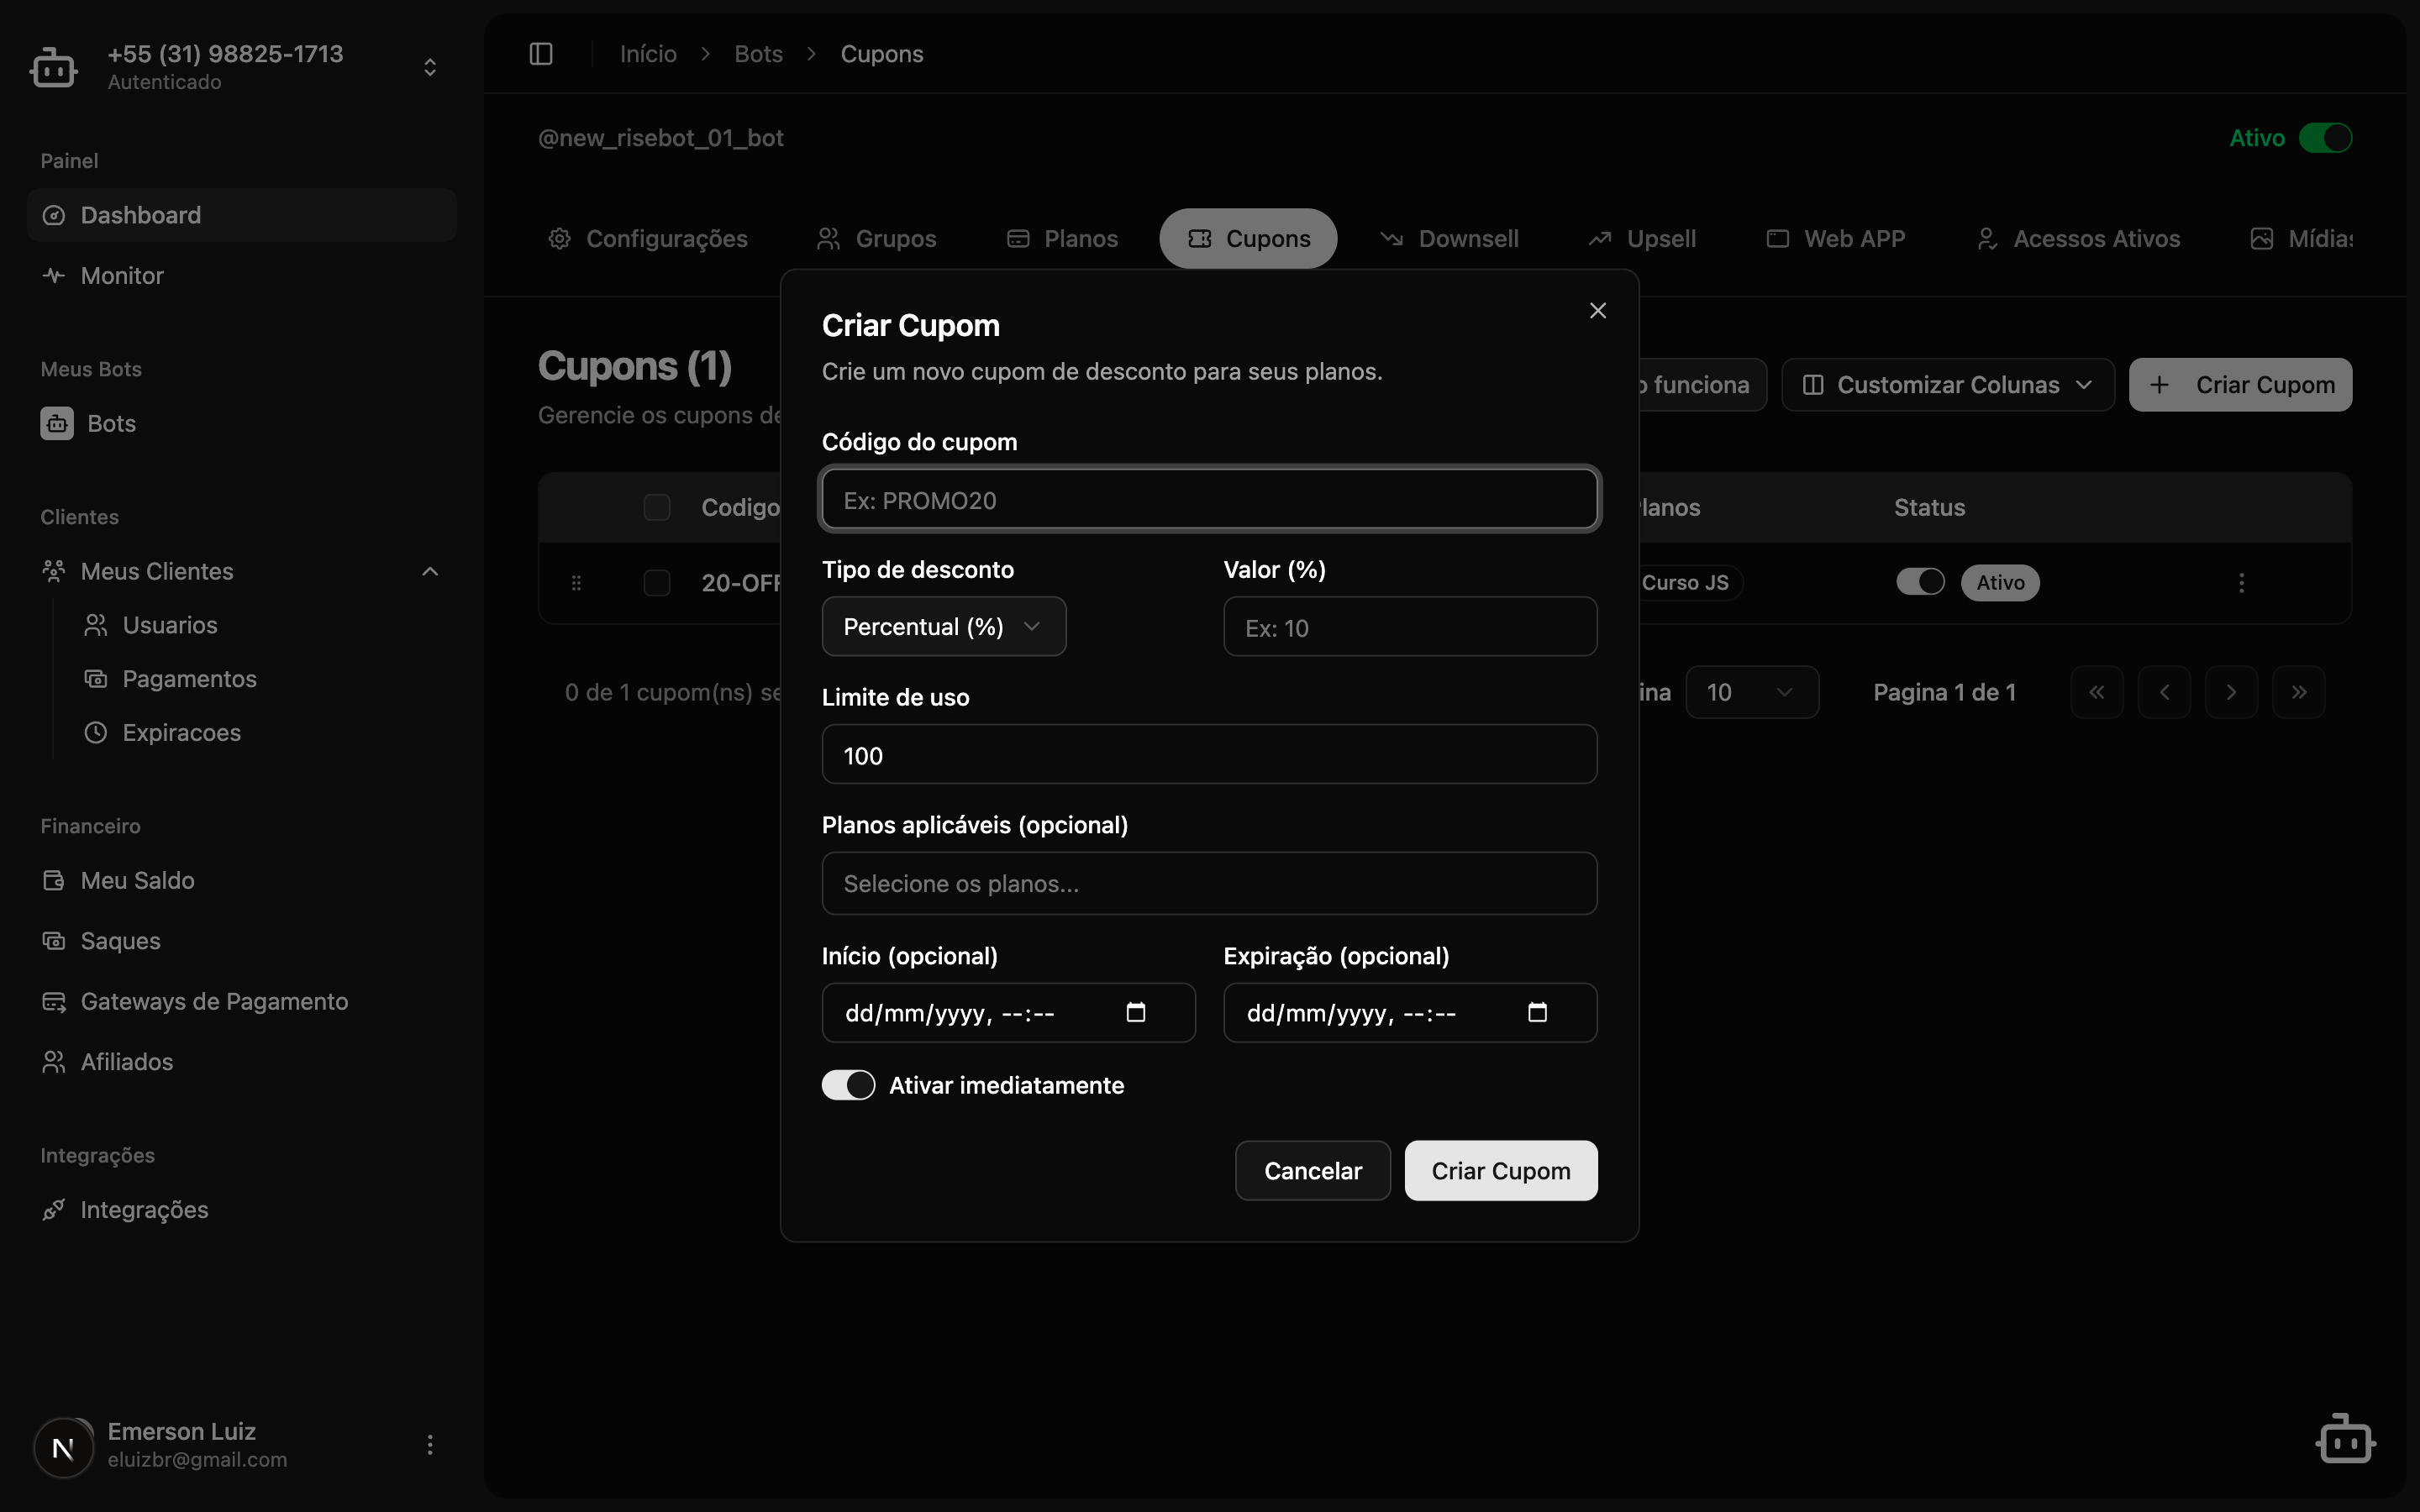Click the Ativo status badge
The height and width of the screenshot is (1512, 2420).
click(x=2000, y=583)
